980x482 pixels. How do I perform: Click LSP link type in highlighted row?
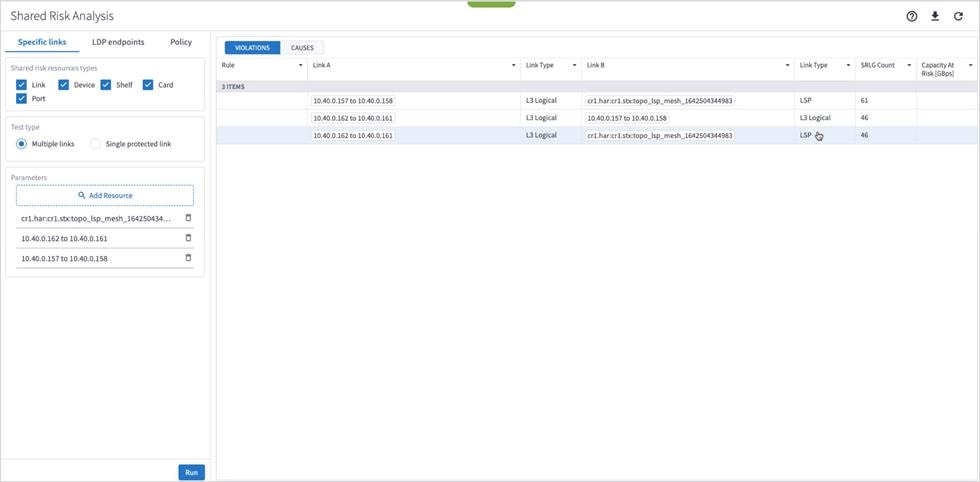[x=805, y=135]
